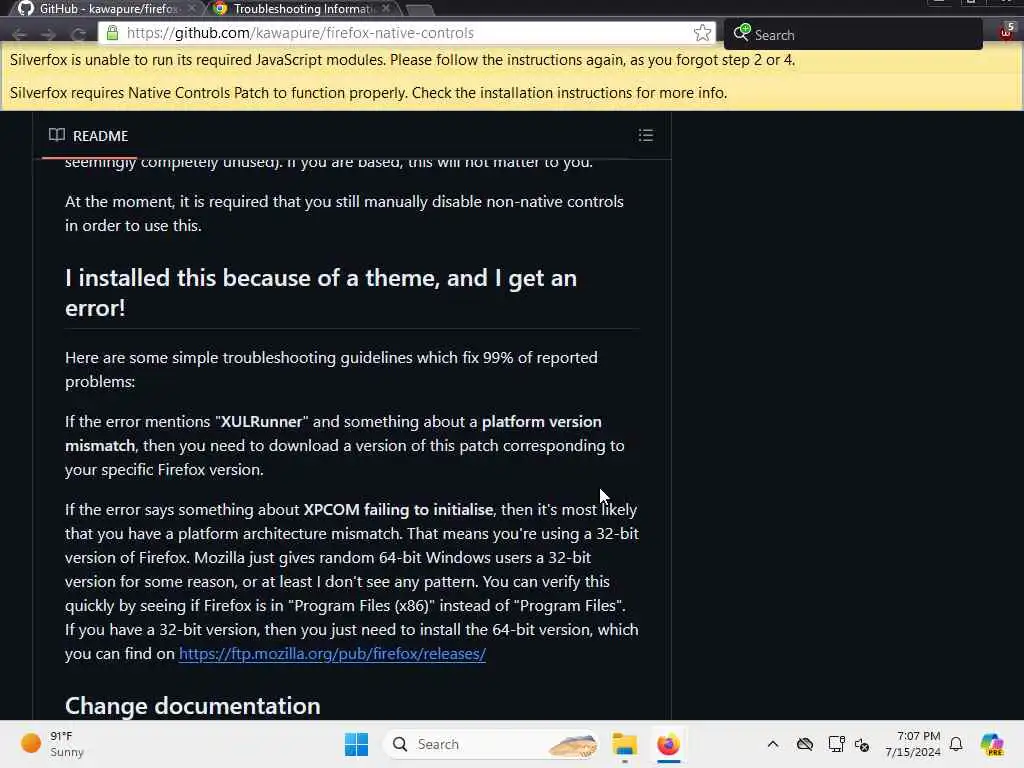1024x768 pixels.
Task: Click the taskbar Search box
Action: coord(492,744)
